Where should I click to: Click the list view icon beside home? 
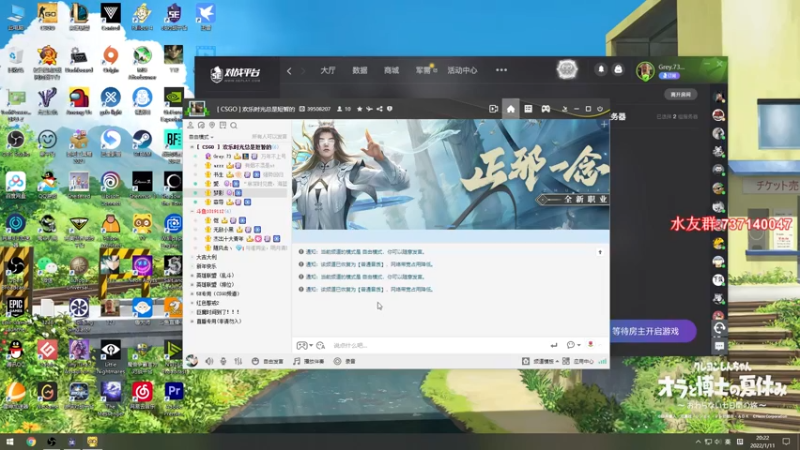coord(528,109)
